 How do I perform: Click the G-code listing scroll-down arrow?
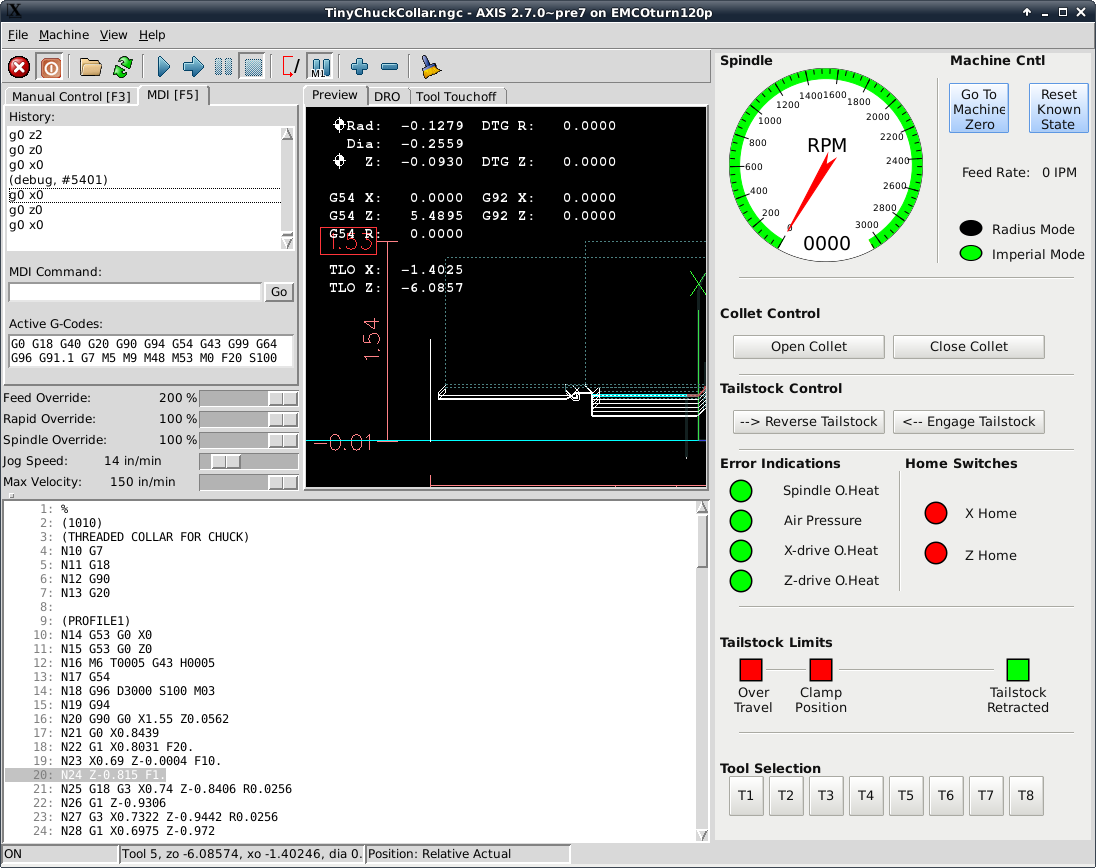702,835
